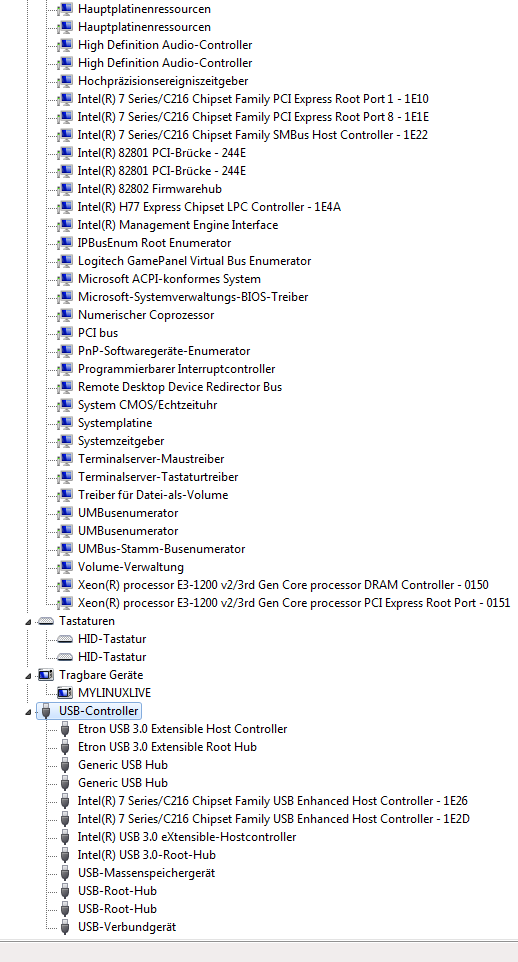Click the USB-Controller category icon

click(46, 711)
